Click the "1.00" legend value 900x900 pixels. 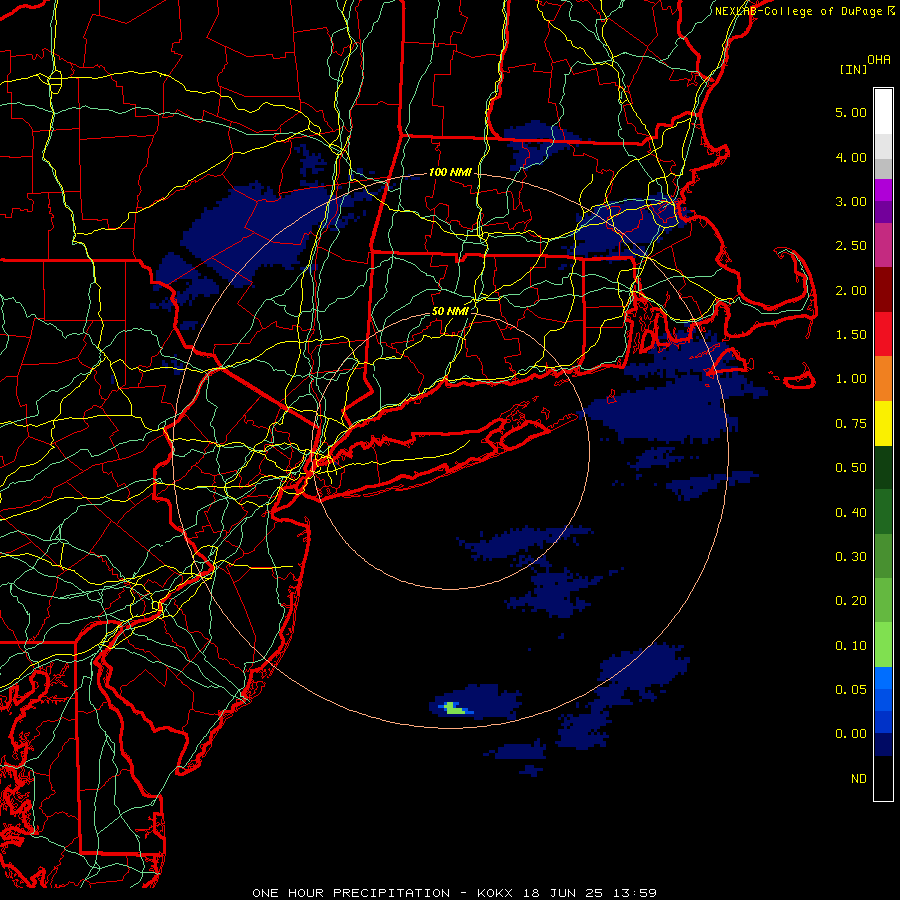(x=851, y=379)
